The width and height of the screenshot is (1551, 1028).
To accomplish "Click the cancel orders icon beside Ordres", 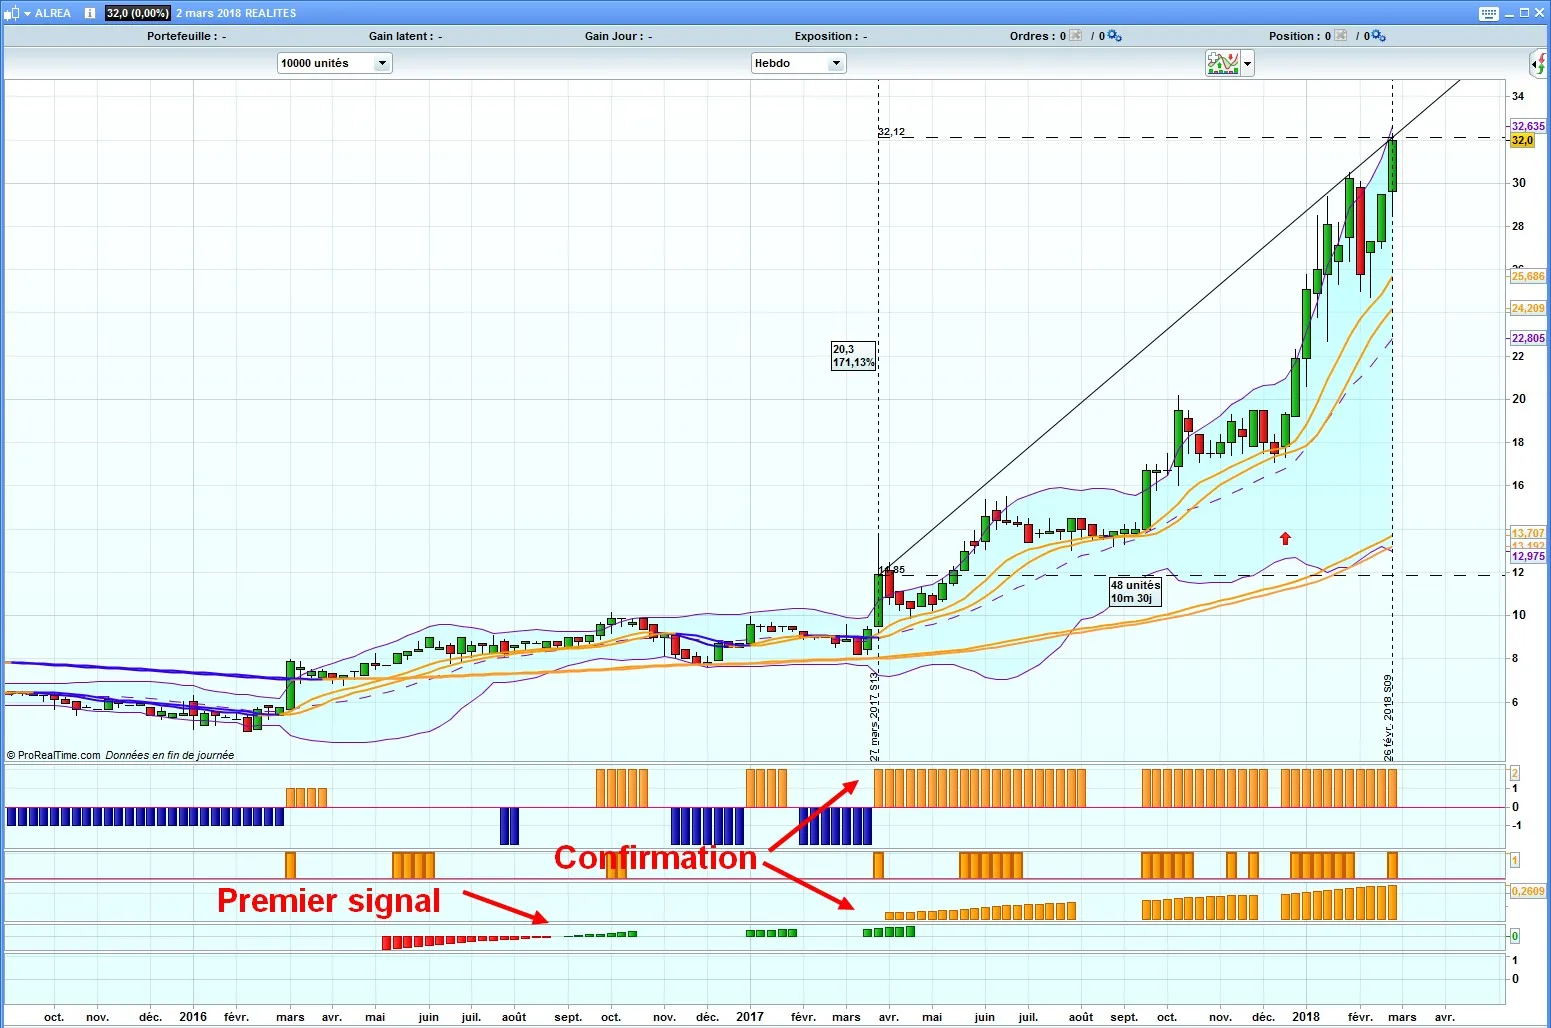I will (x=1076, y=36).
